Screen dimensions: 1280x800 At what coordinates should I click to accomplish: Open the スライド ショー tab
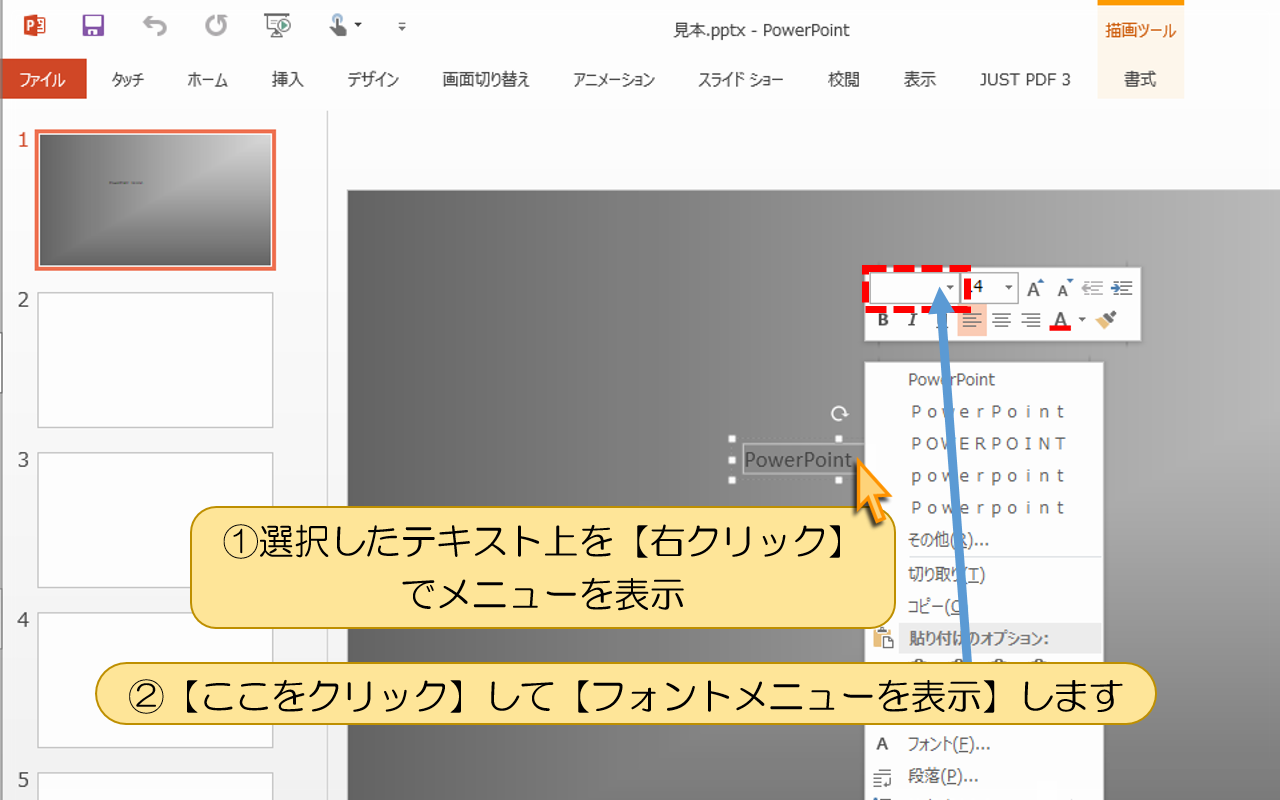(x=741, y=79)
